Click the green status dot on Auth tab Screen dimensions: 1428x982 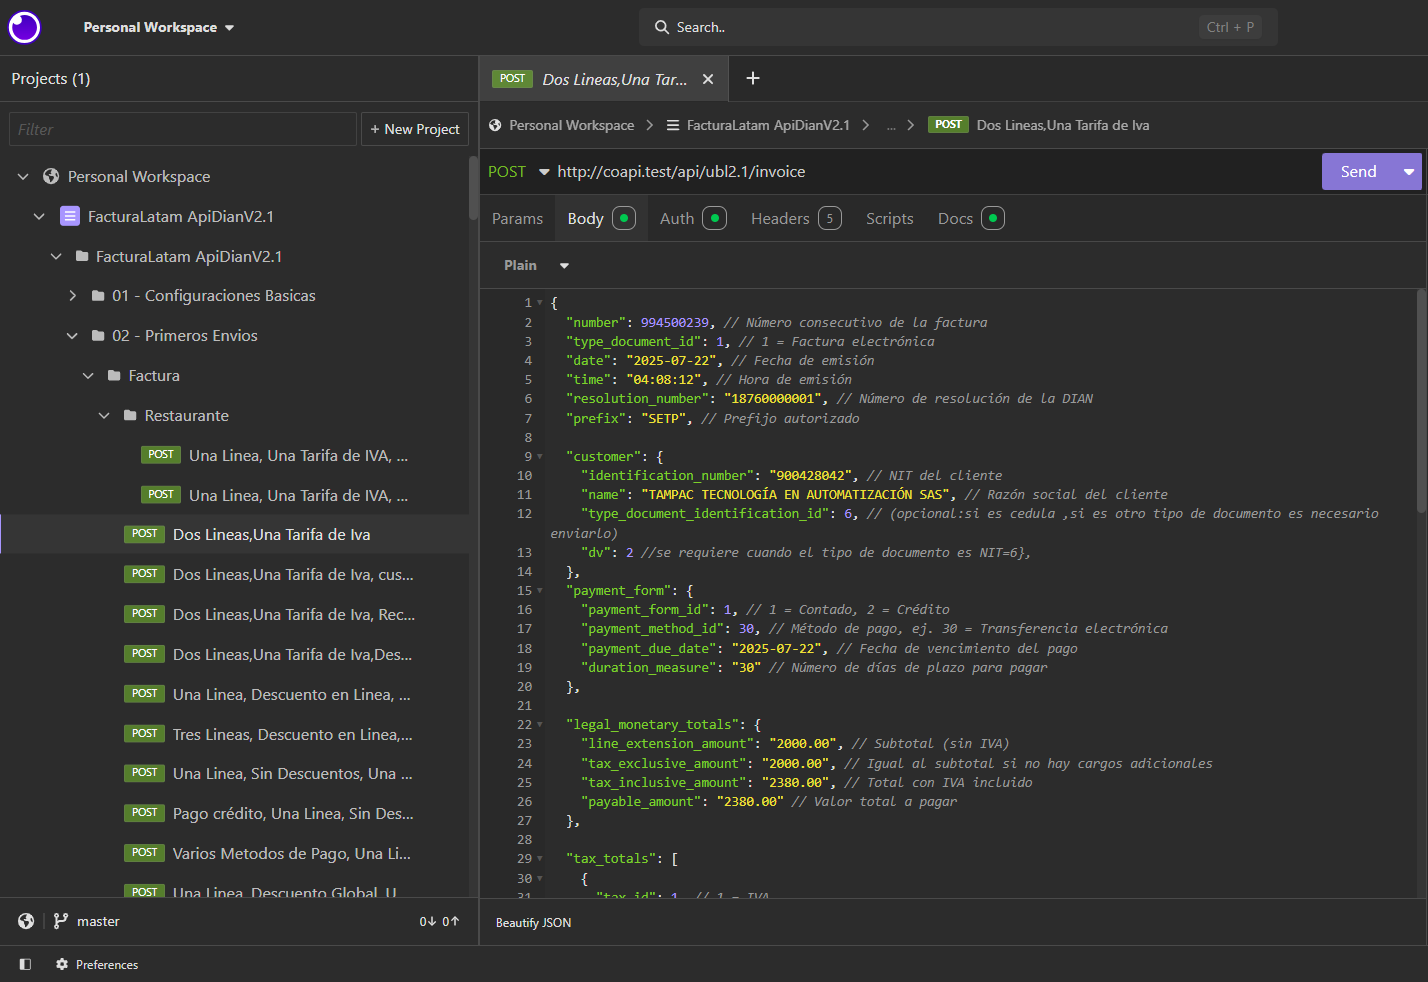point(715,218)
